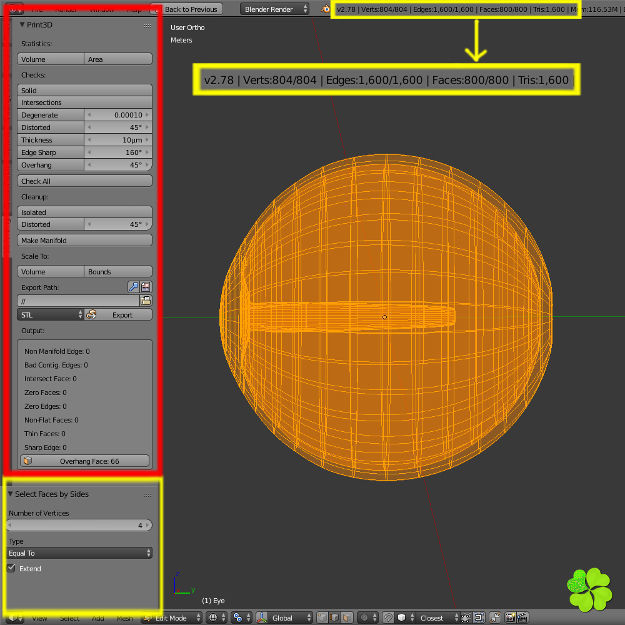
Task: Open viewport shading selector in the 3D header
Action: pyautogui.click(x=217, y=618)
